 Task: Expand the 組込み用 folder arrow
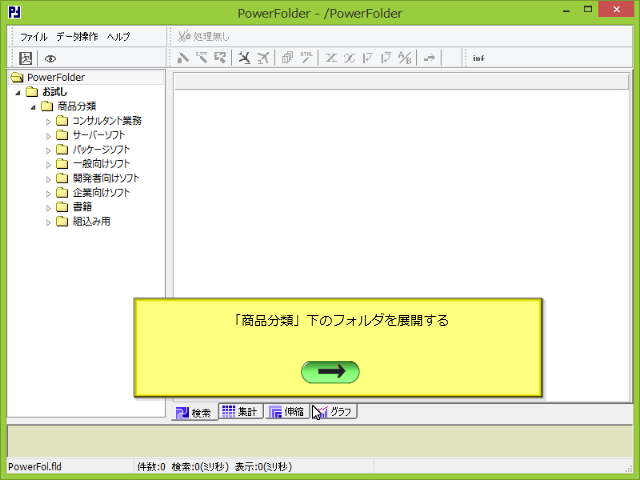48,222
